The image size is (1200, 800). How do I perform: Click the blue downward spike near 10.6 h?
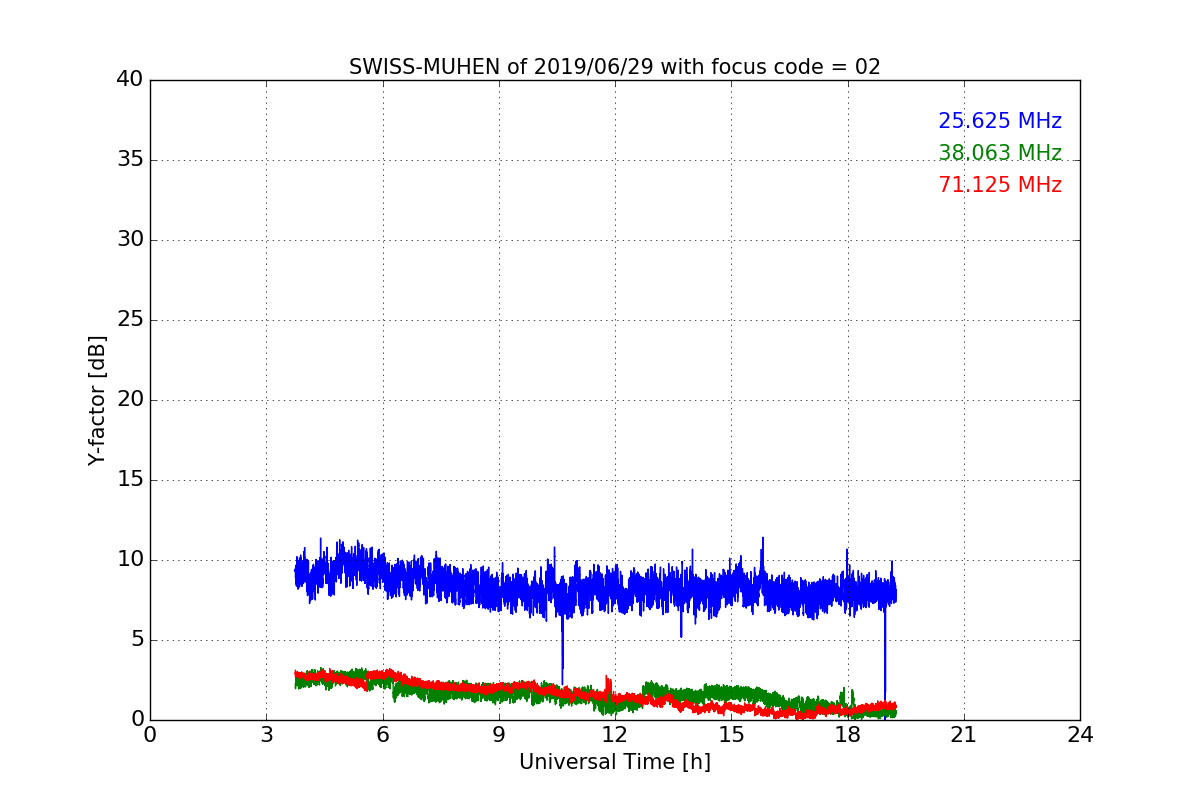[x=562, y=650]
